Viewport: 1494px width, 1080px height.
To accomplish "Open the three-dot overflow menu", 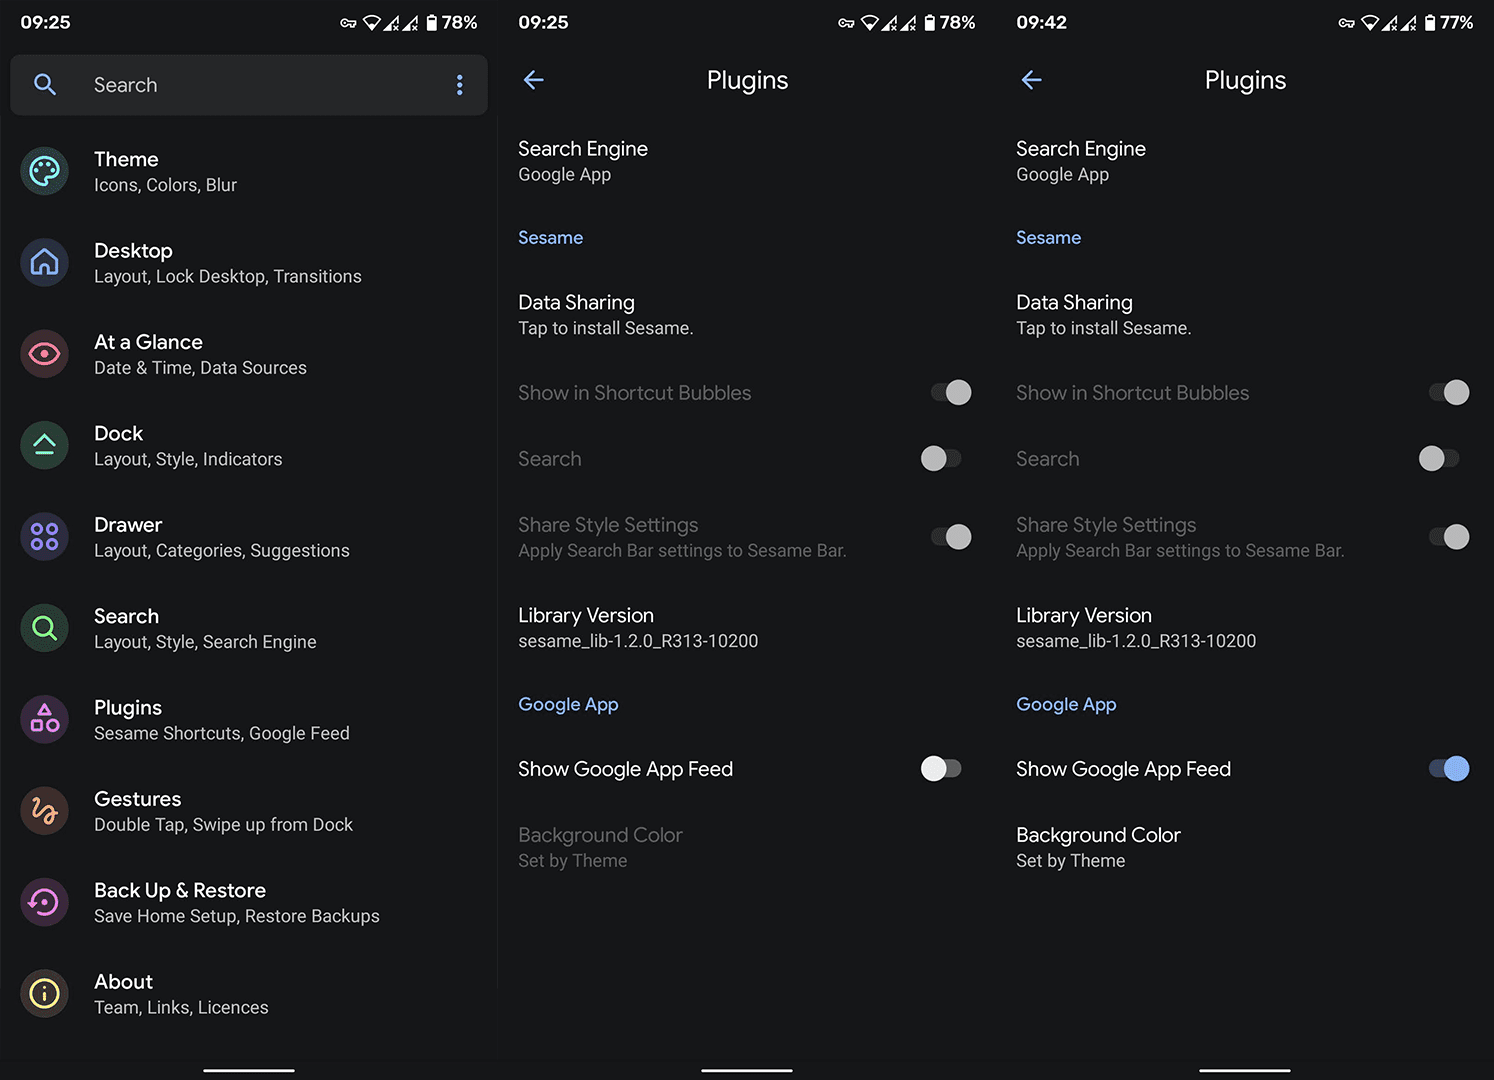I will point(459,85).
